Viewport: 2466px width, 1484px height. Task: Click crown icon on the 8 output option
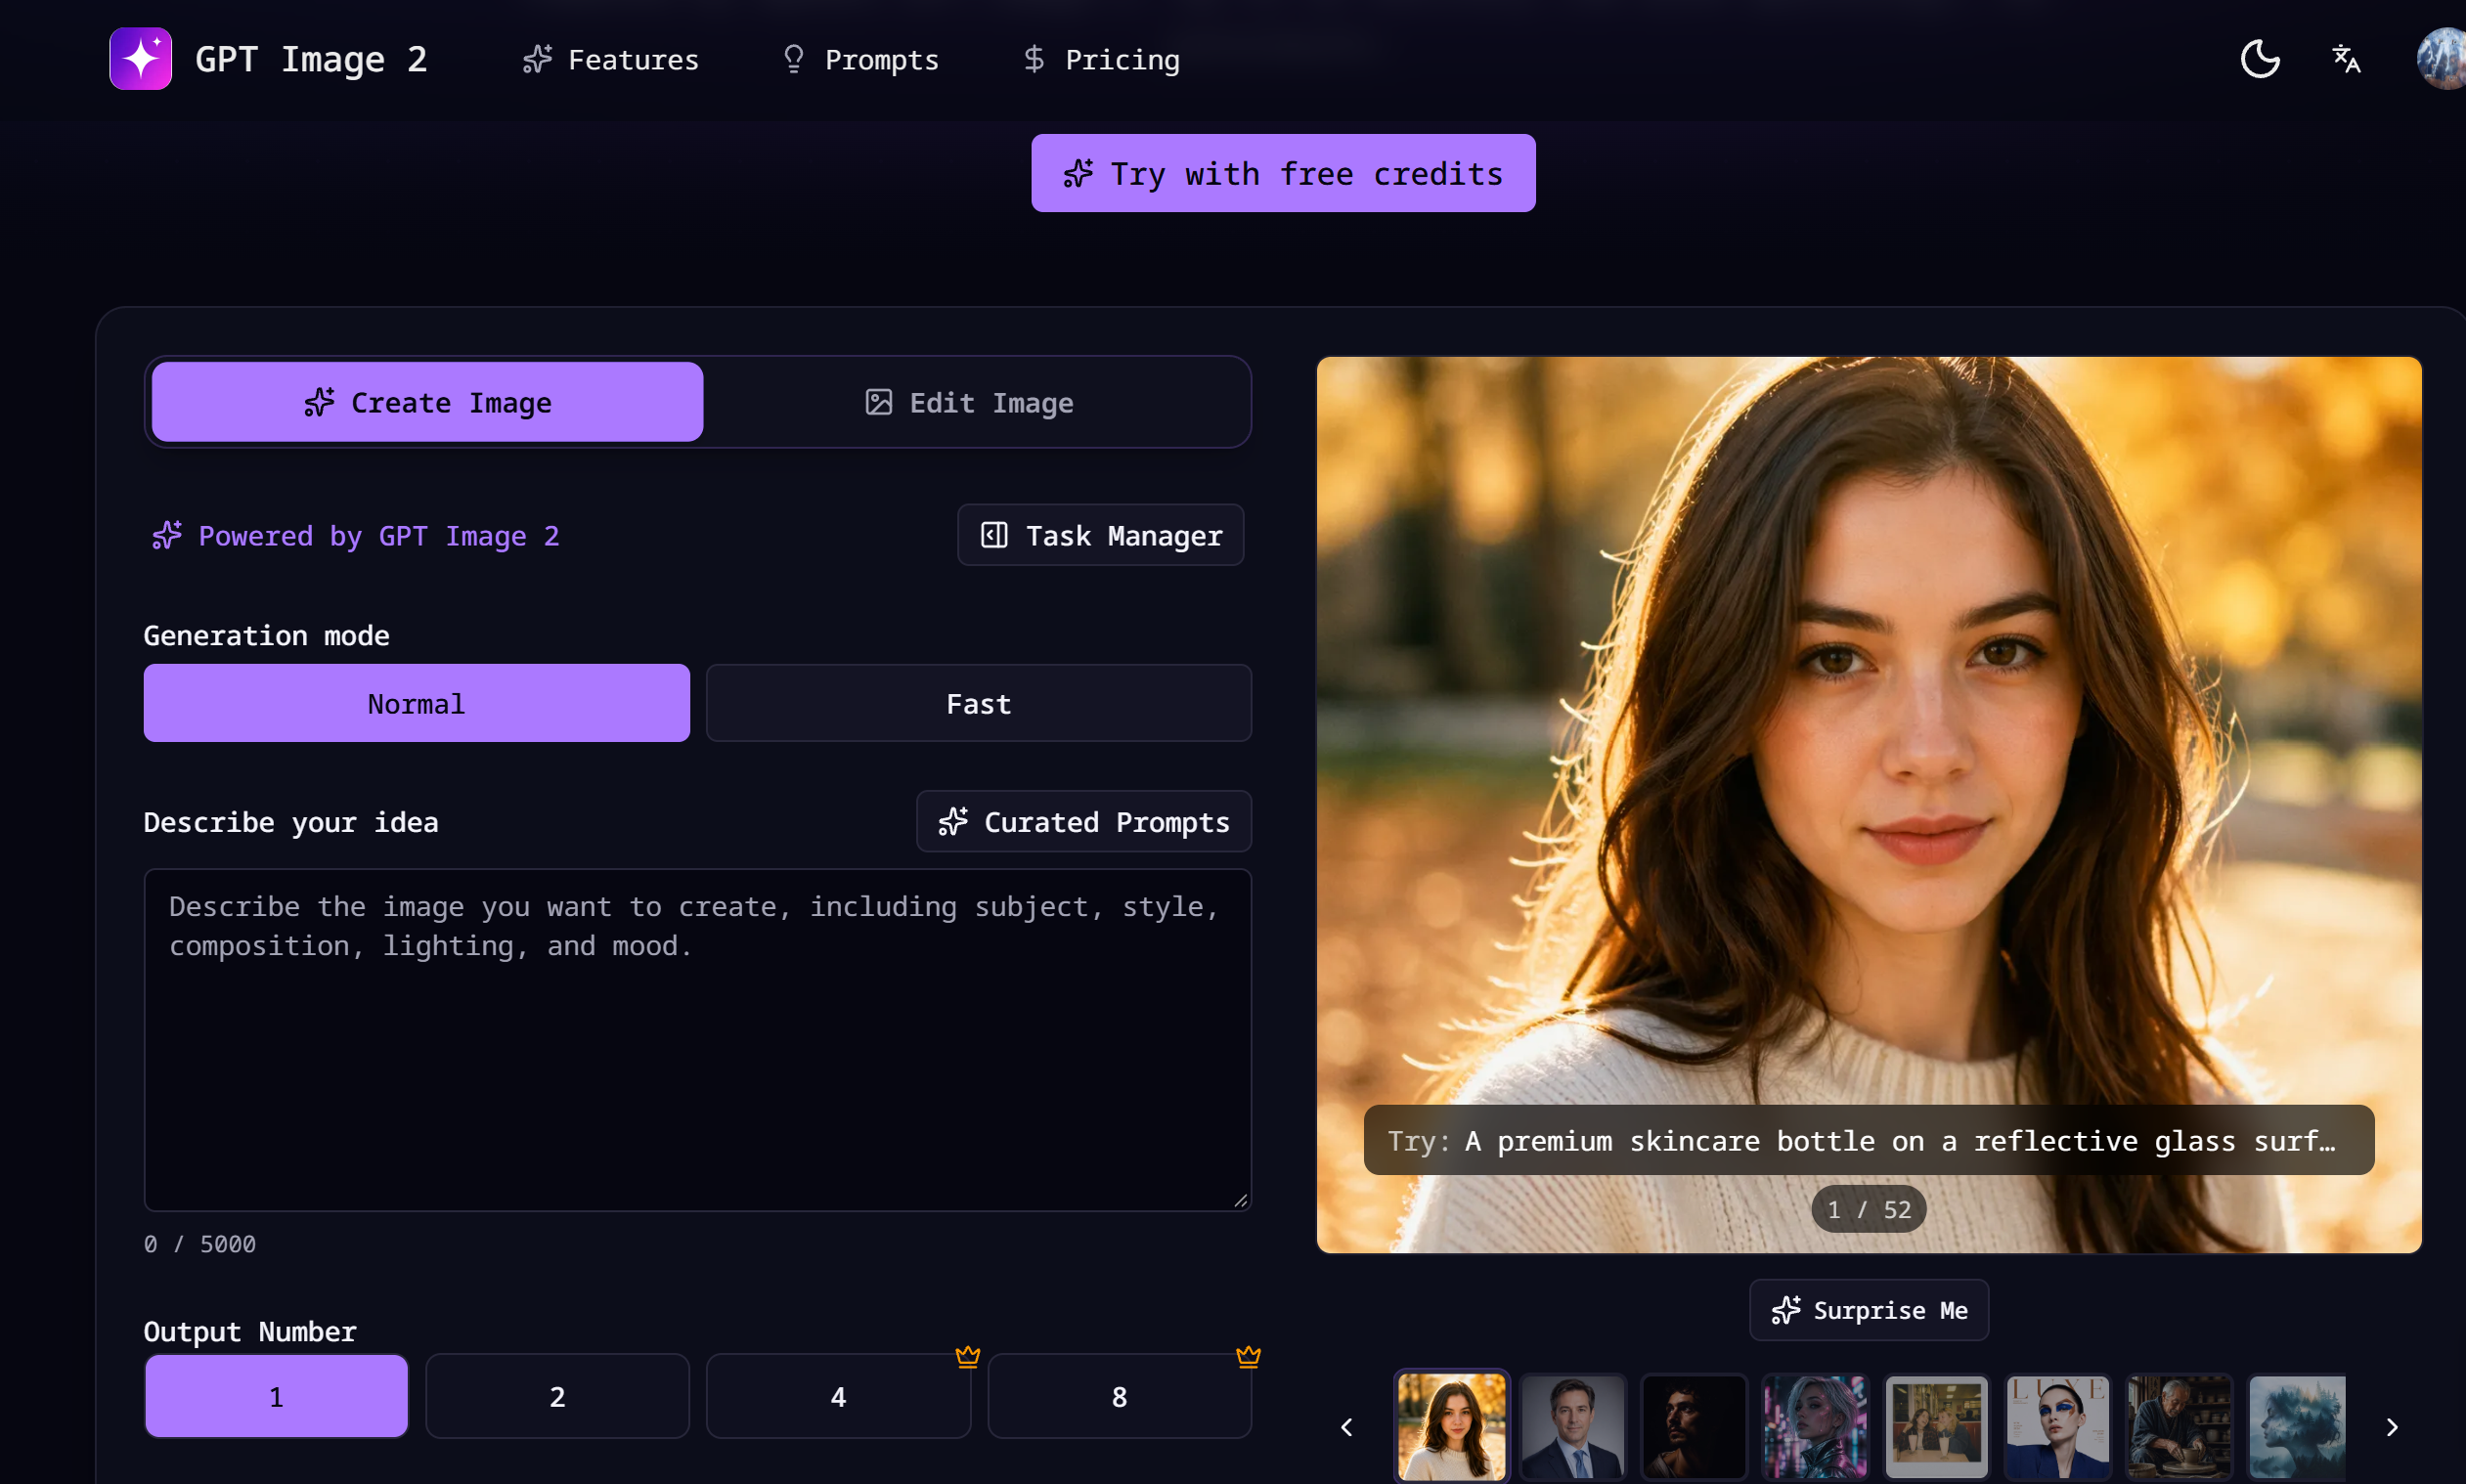(x=1248, y=1356)
